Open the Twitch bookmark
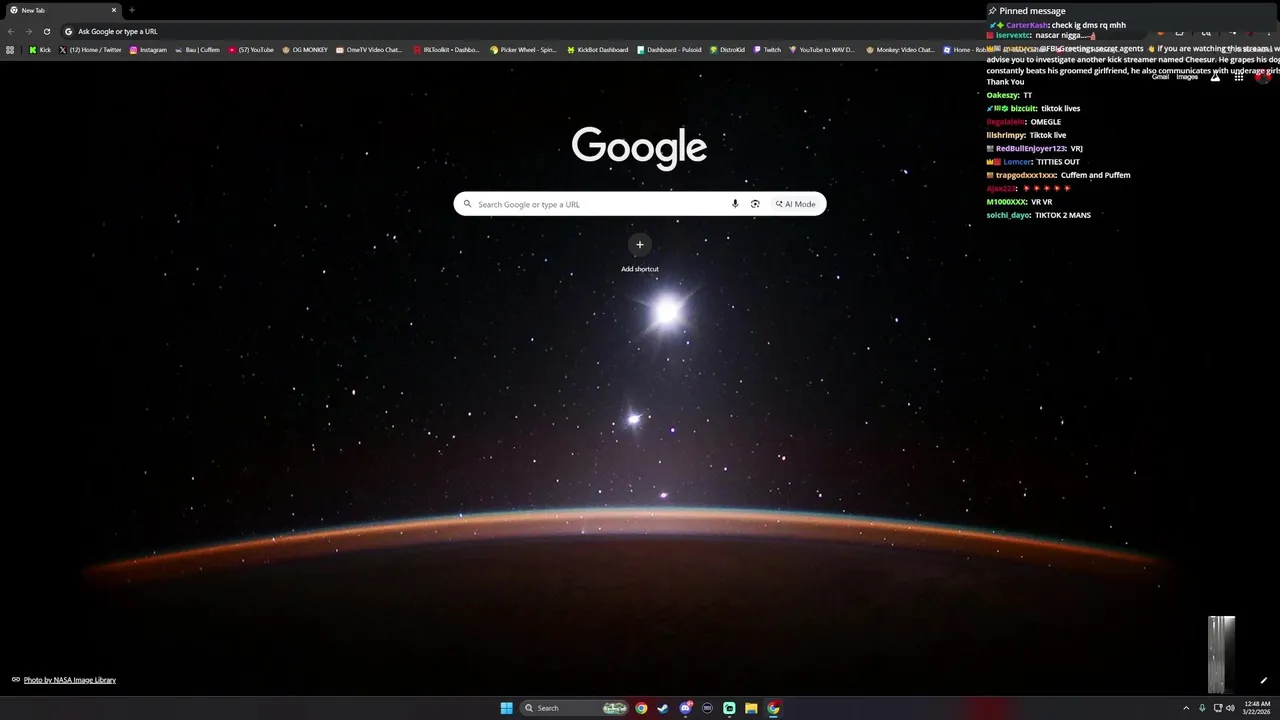 (x=767, y=49)
